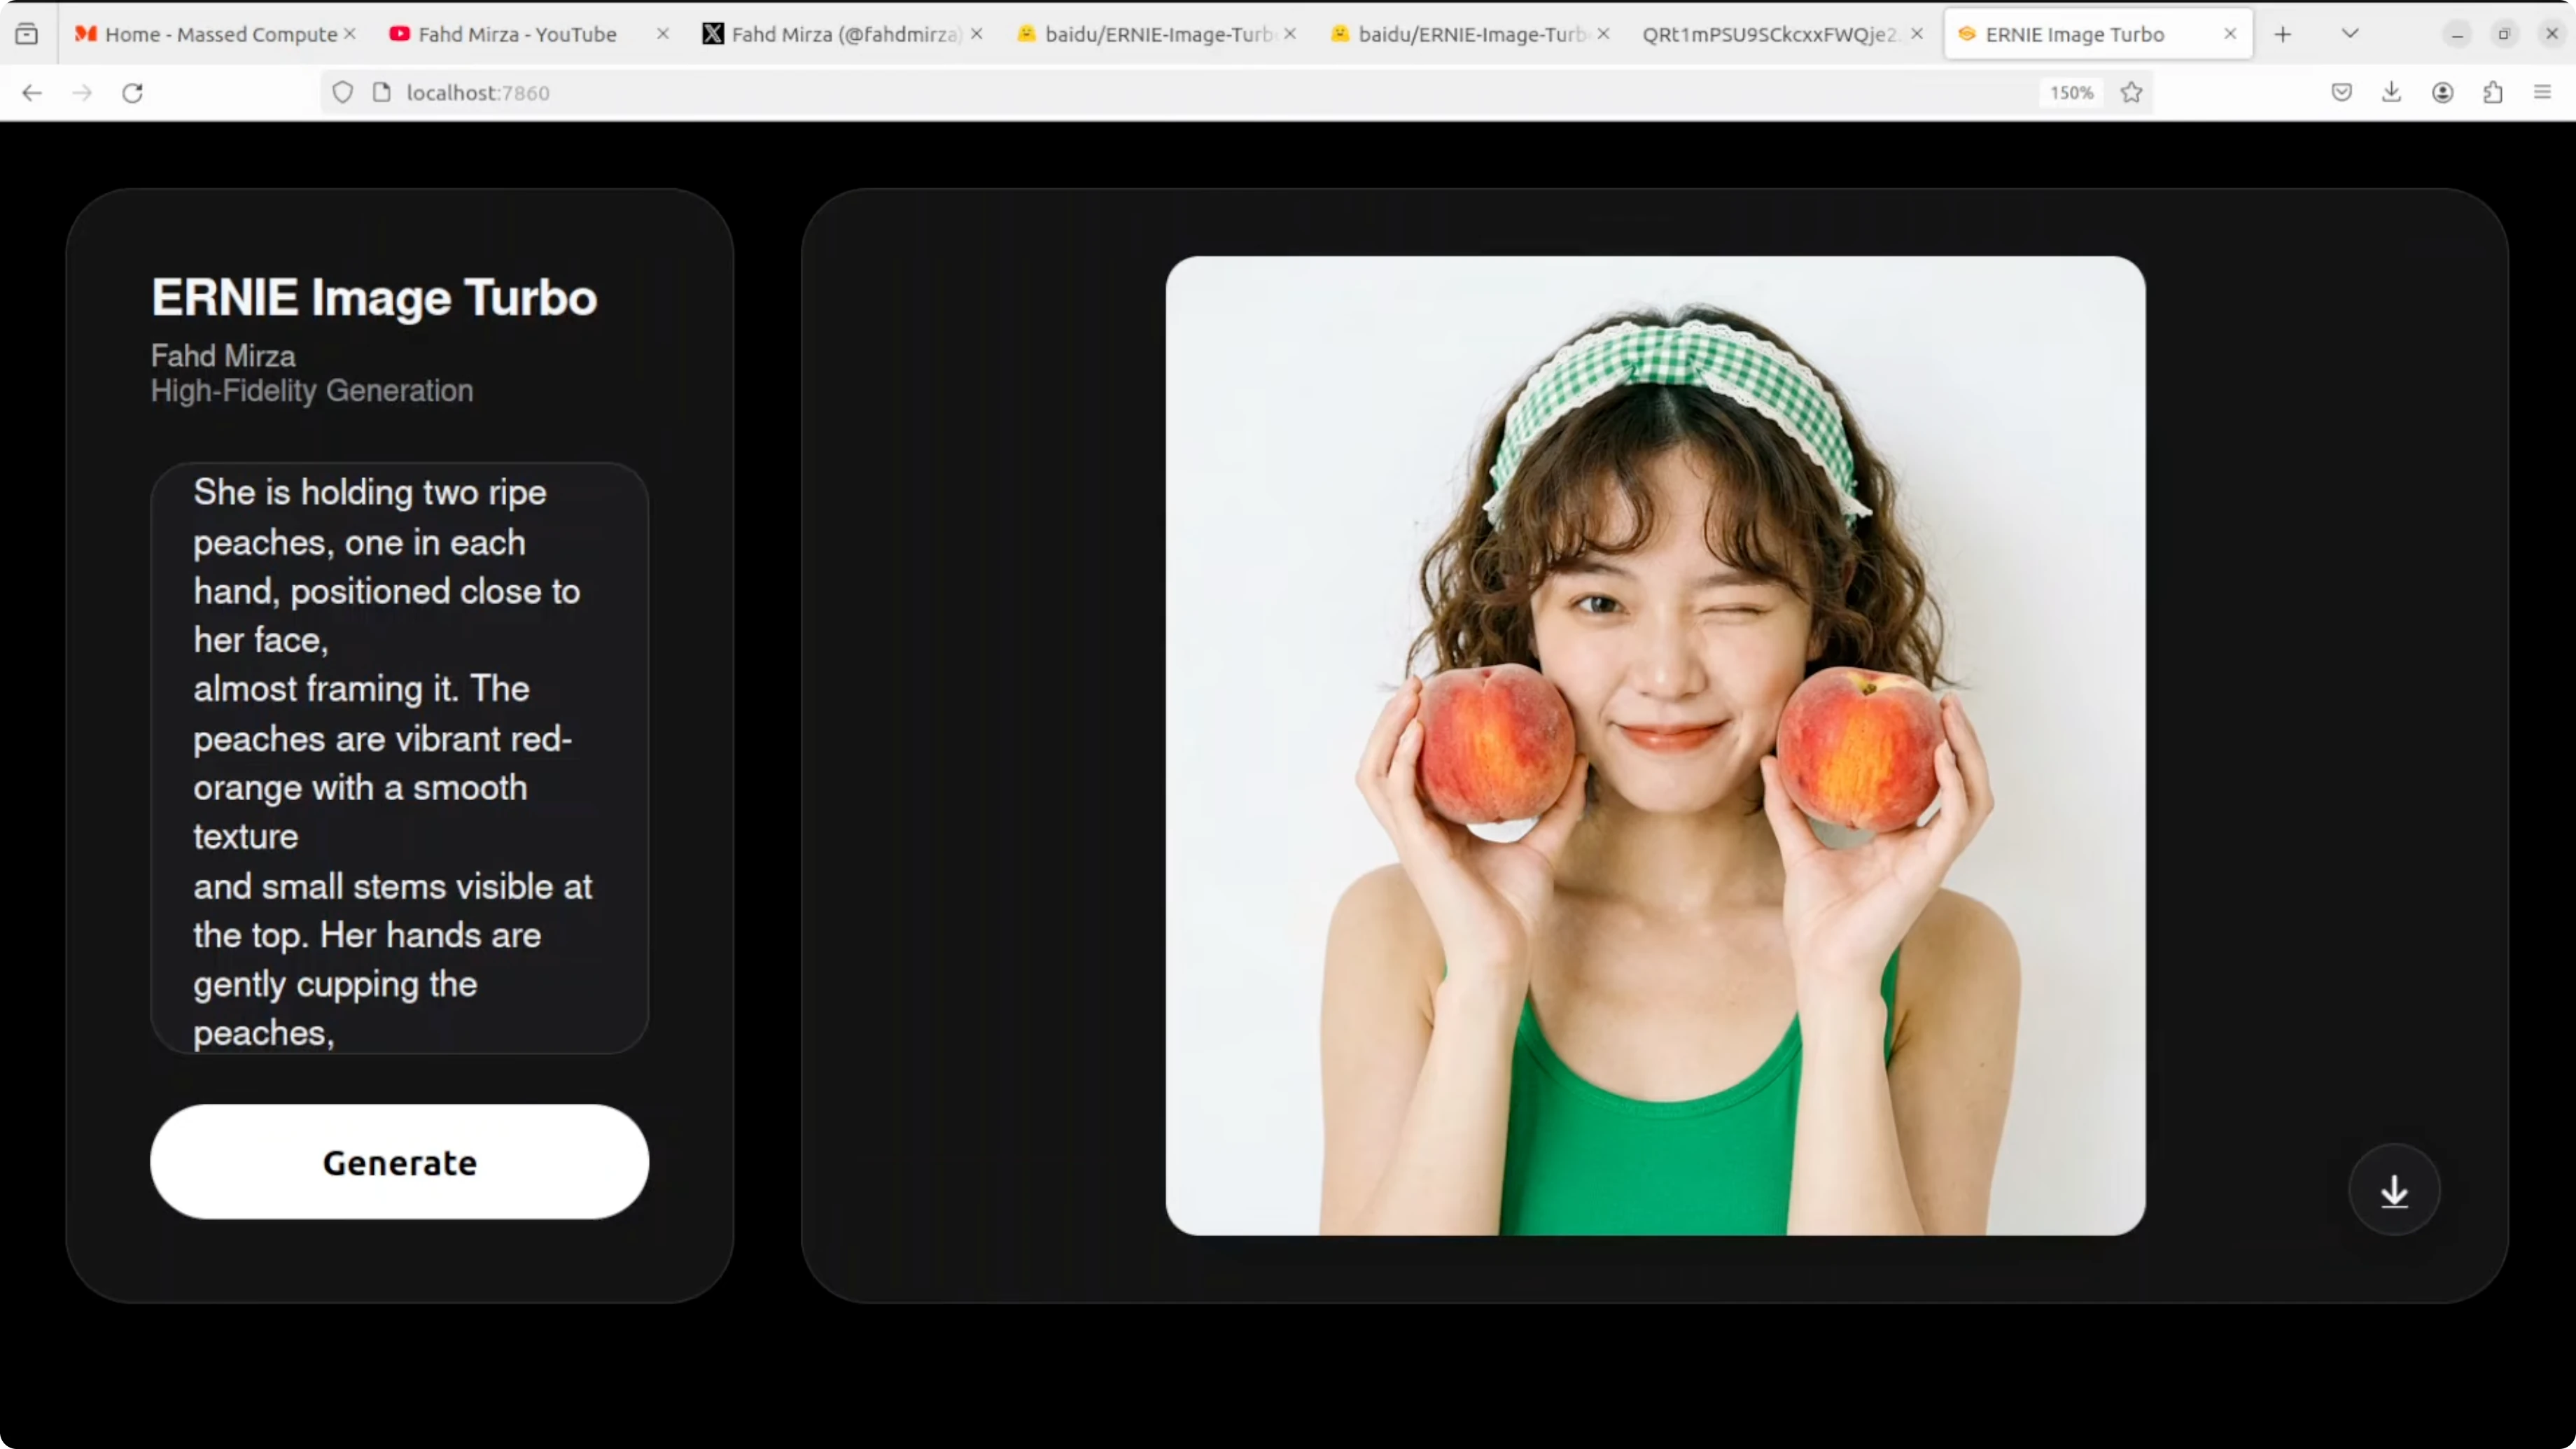Click the 150% zoom level indicator
Viewport: 2576px width, 1449px height.
point(2071,93)
